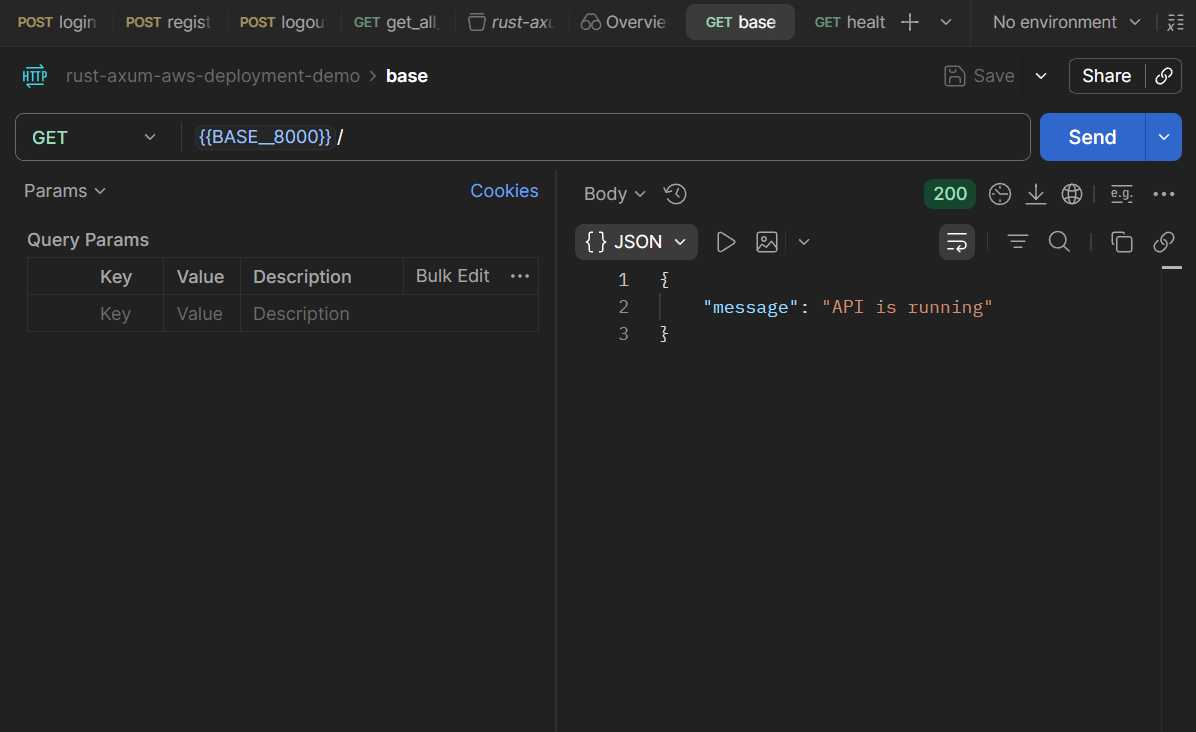Image resolution: width=1196 pixels, height=732 pixels.
Task: Save response as example (e.g.) icon
Action: coord(1121,194)
